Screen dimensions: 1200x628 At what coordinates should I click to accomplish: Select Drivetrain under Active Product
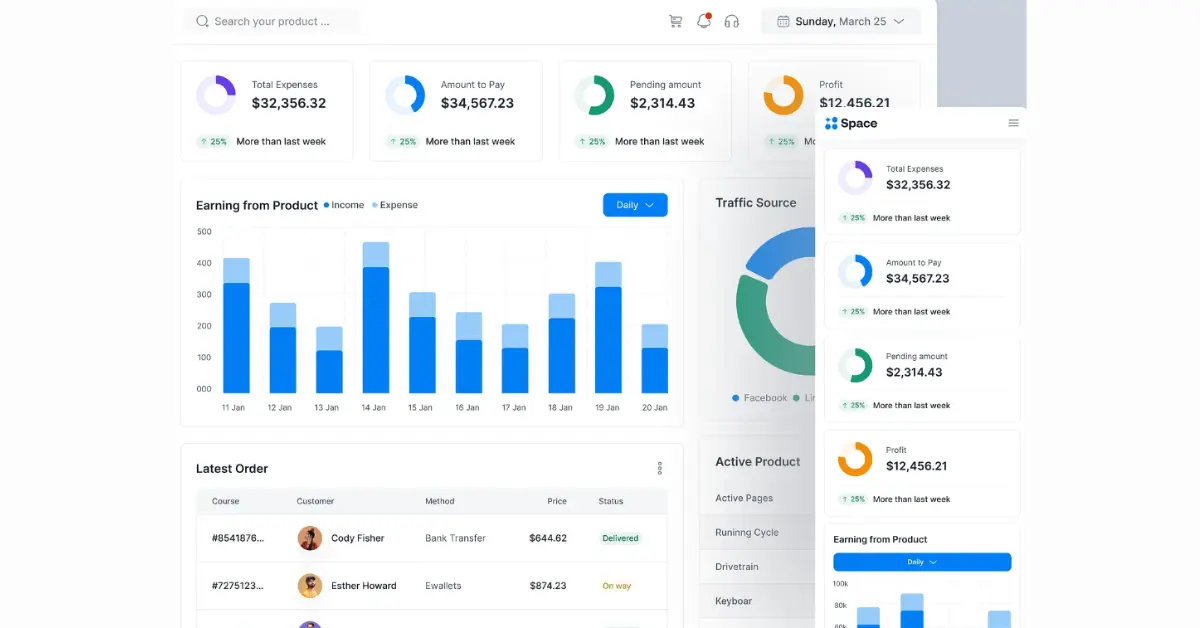[737, 566]
